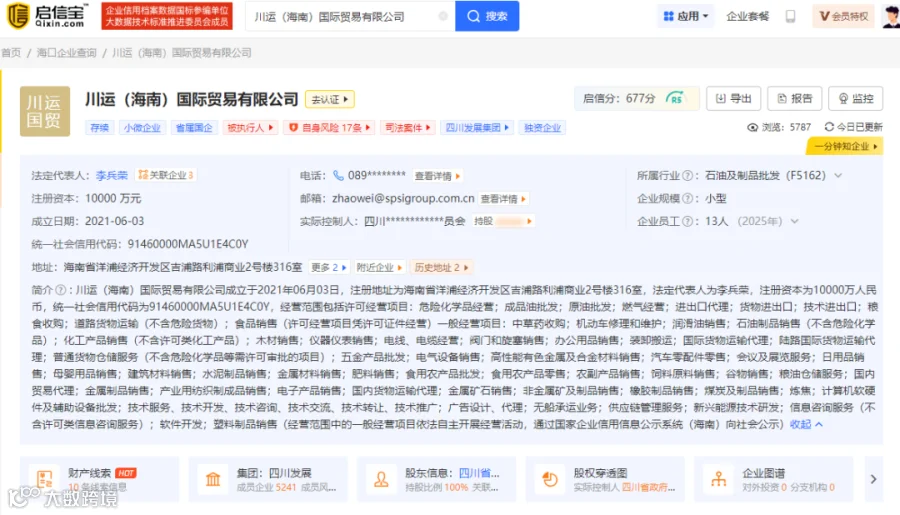Click the 报告 report button

[794, 99]
